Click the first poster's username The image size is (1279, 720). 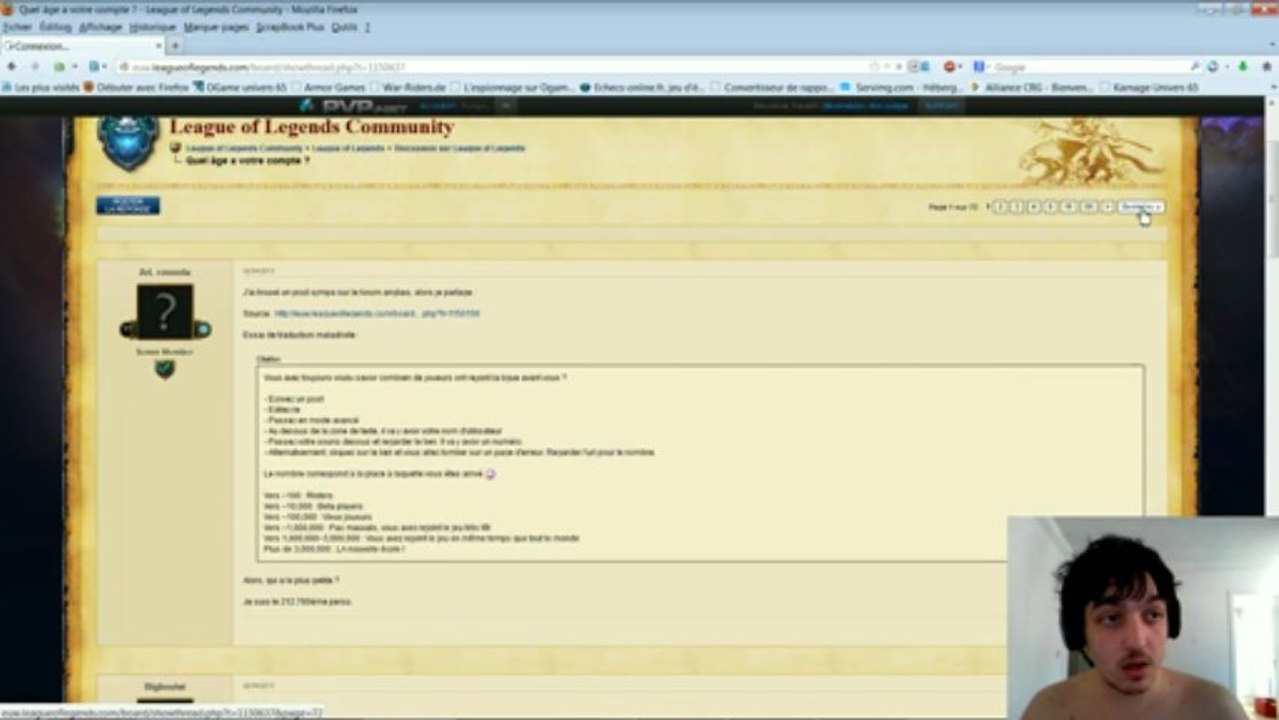[165, 272]
